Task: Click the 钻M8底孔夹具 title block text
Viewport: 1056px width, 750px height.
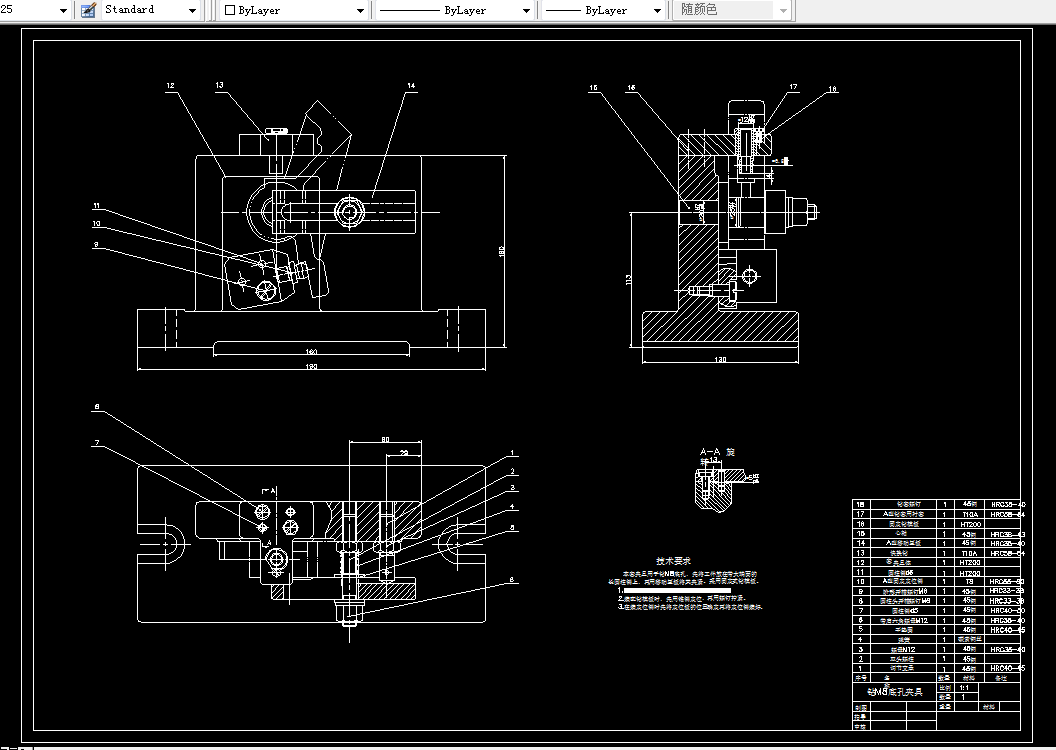Action: coord(894,691)
